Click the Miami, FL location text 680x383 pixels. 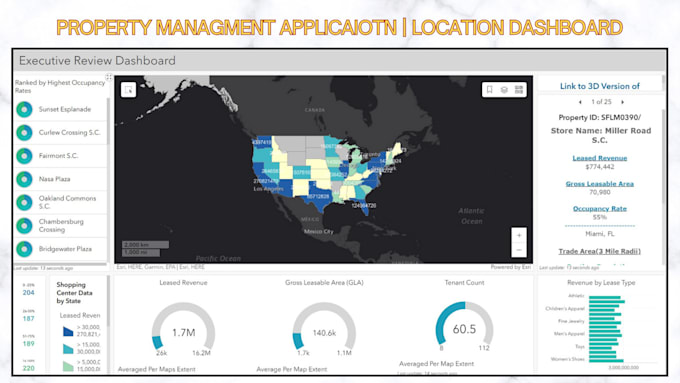click(x=600, y=234)
